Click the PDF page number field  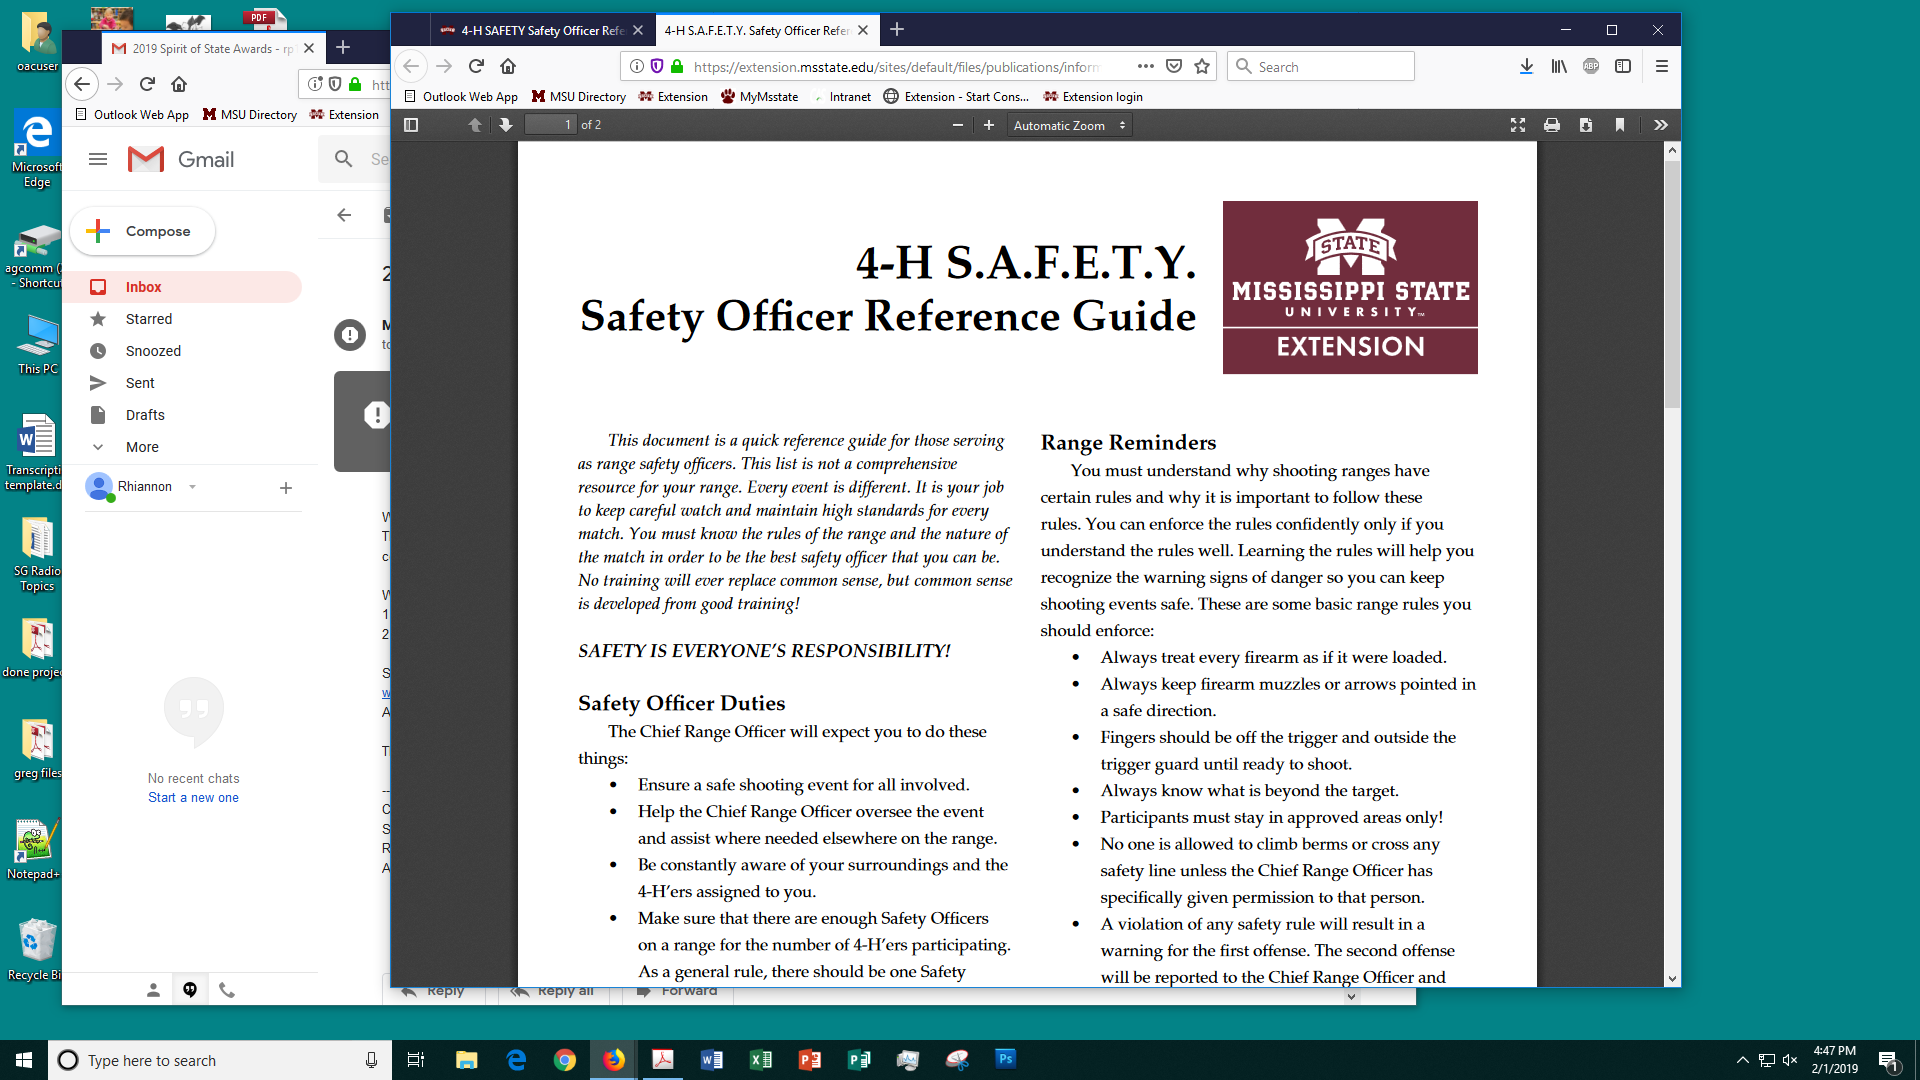551,125
